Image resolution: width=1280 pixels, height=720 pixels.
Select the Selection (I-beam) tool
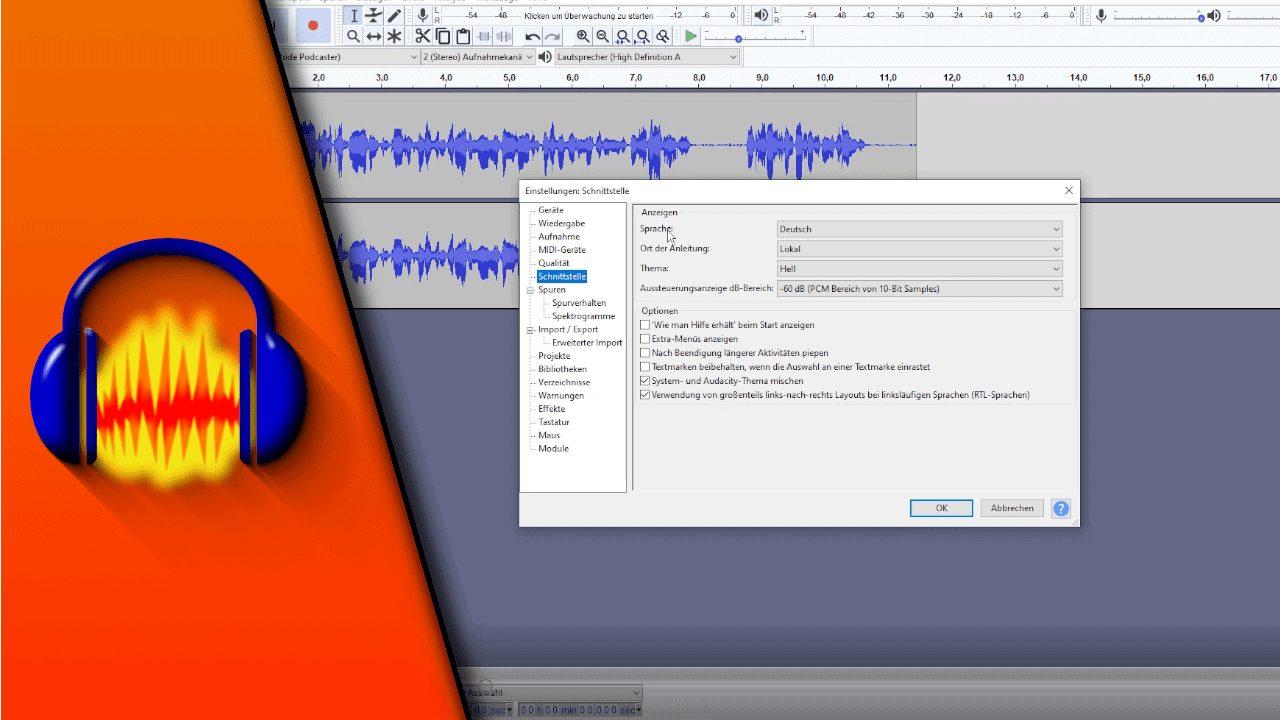(x=354, y=15)
